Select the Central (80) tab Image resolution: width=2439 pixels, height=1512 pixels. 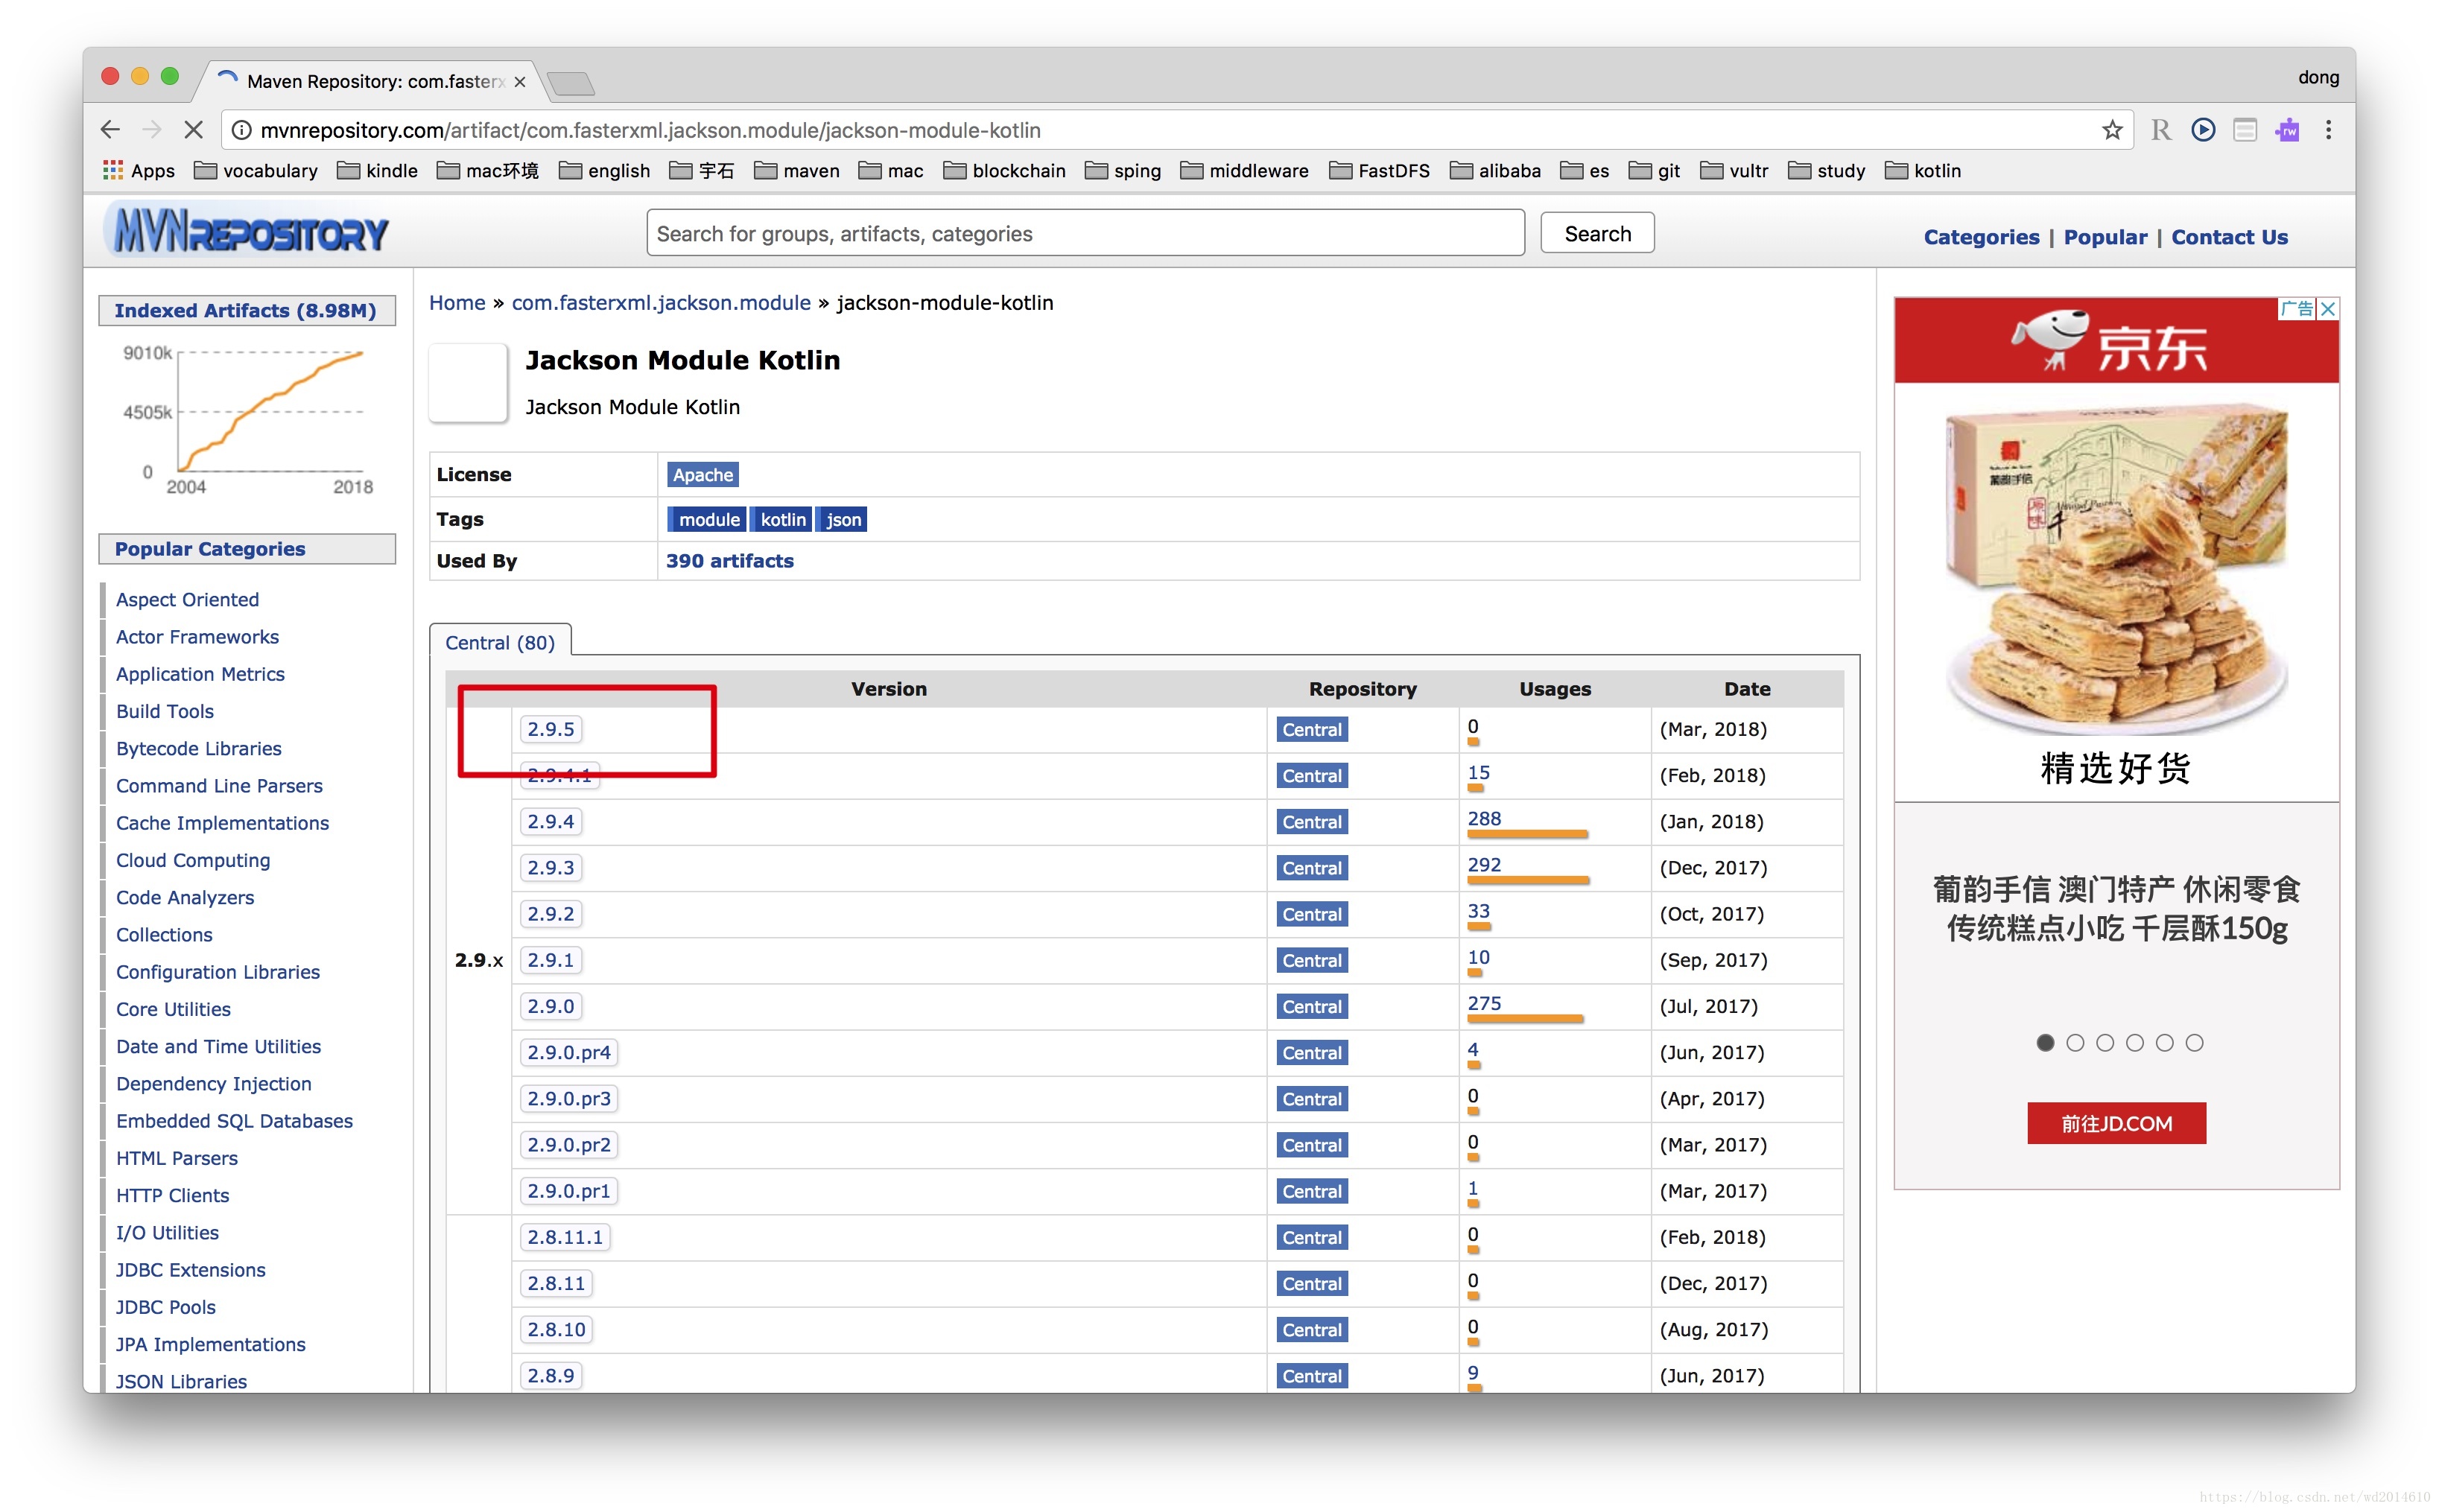coord(499,643)
